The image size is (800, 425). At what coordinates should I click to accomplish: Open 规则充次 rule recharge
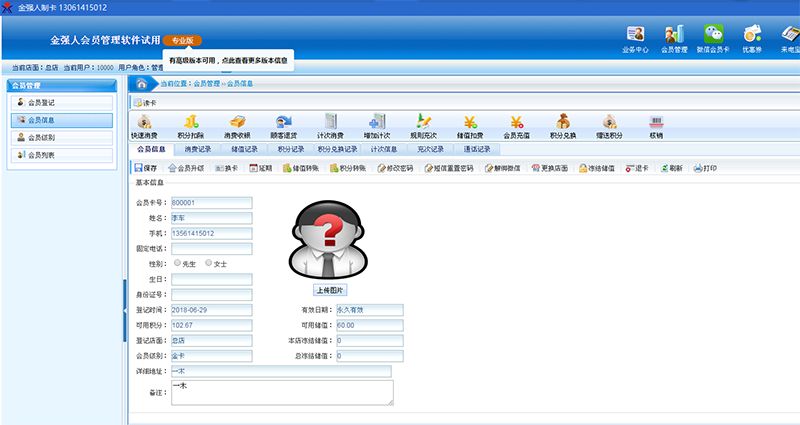(423, 127)
